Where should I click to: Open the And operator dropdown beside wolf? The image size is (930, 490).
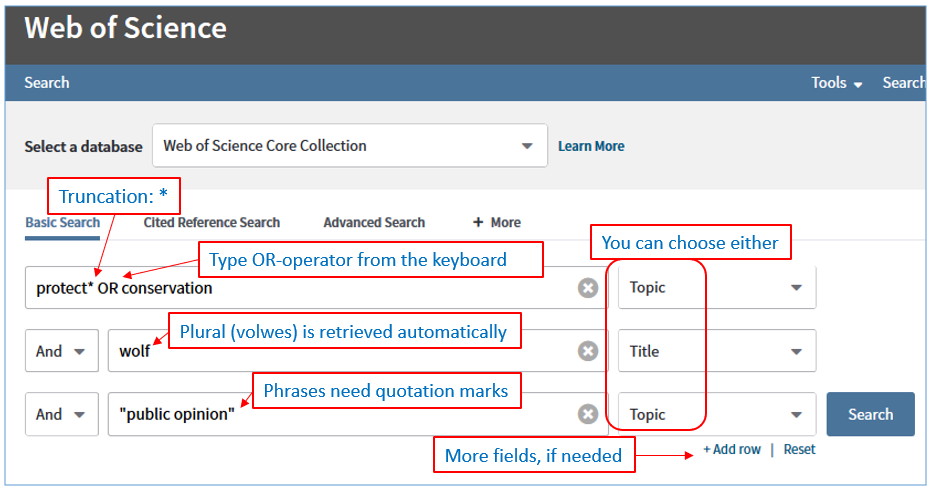click(62, 351)
